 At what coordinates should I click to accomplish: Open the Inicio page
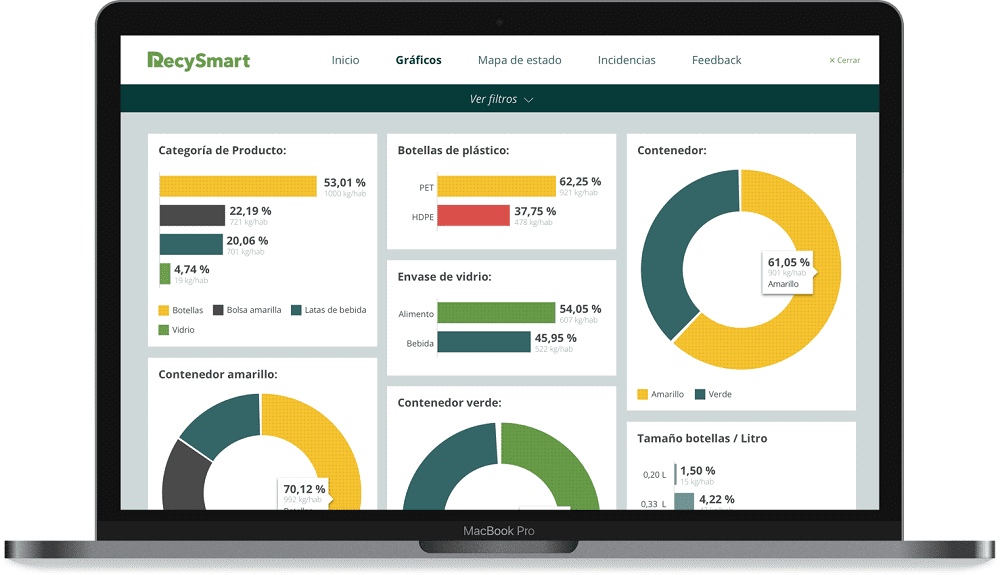tap(345, 60)
